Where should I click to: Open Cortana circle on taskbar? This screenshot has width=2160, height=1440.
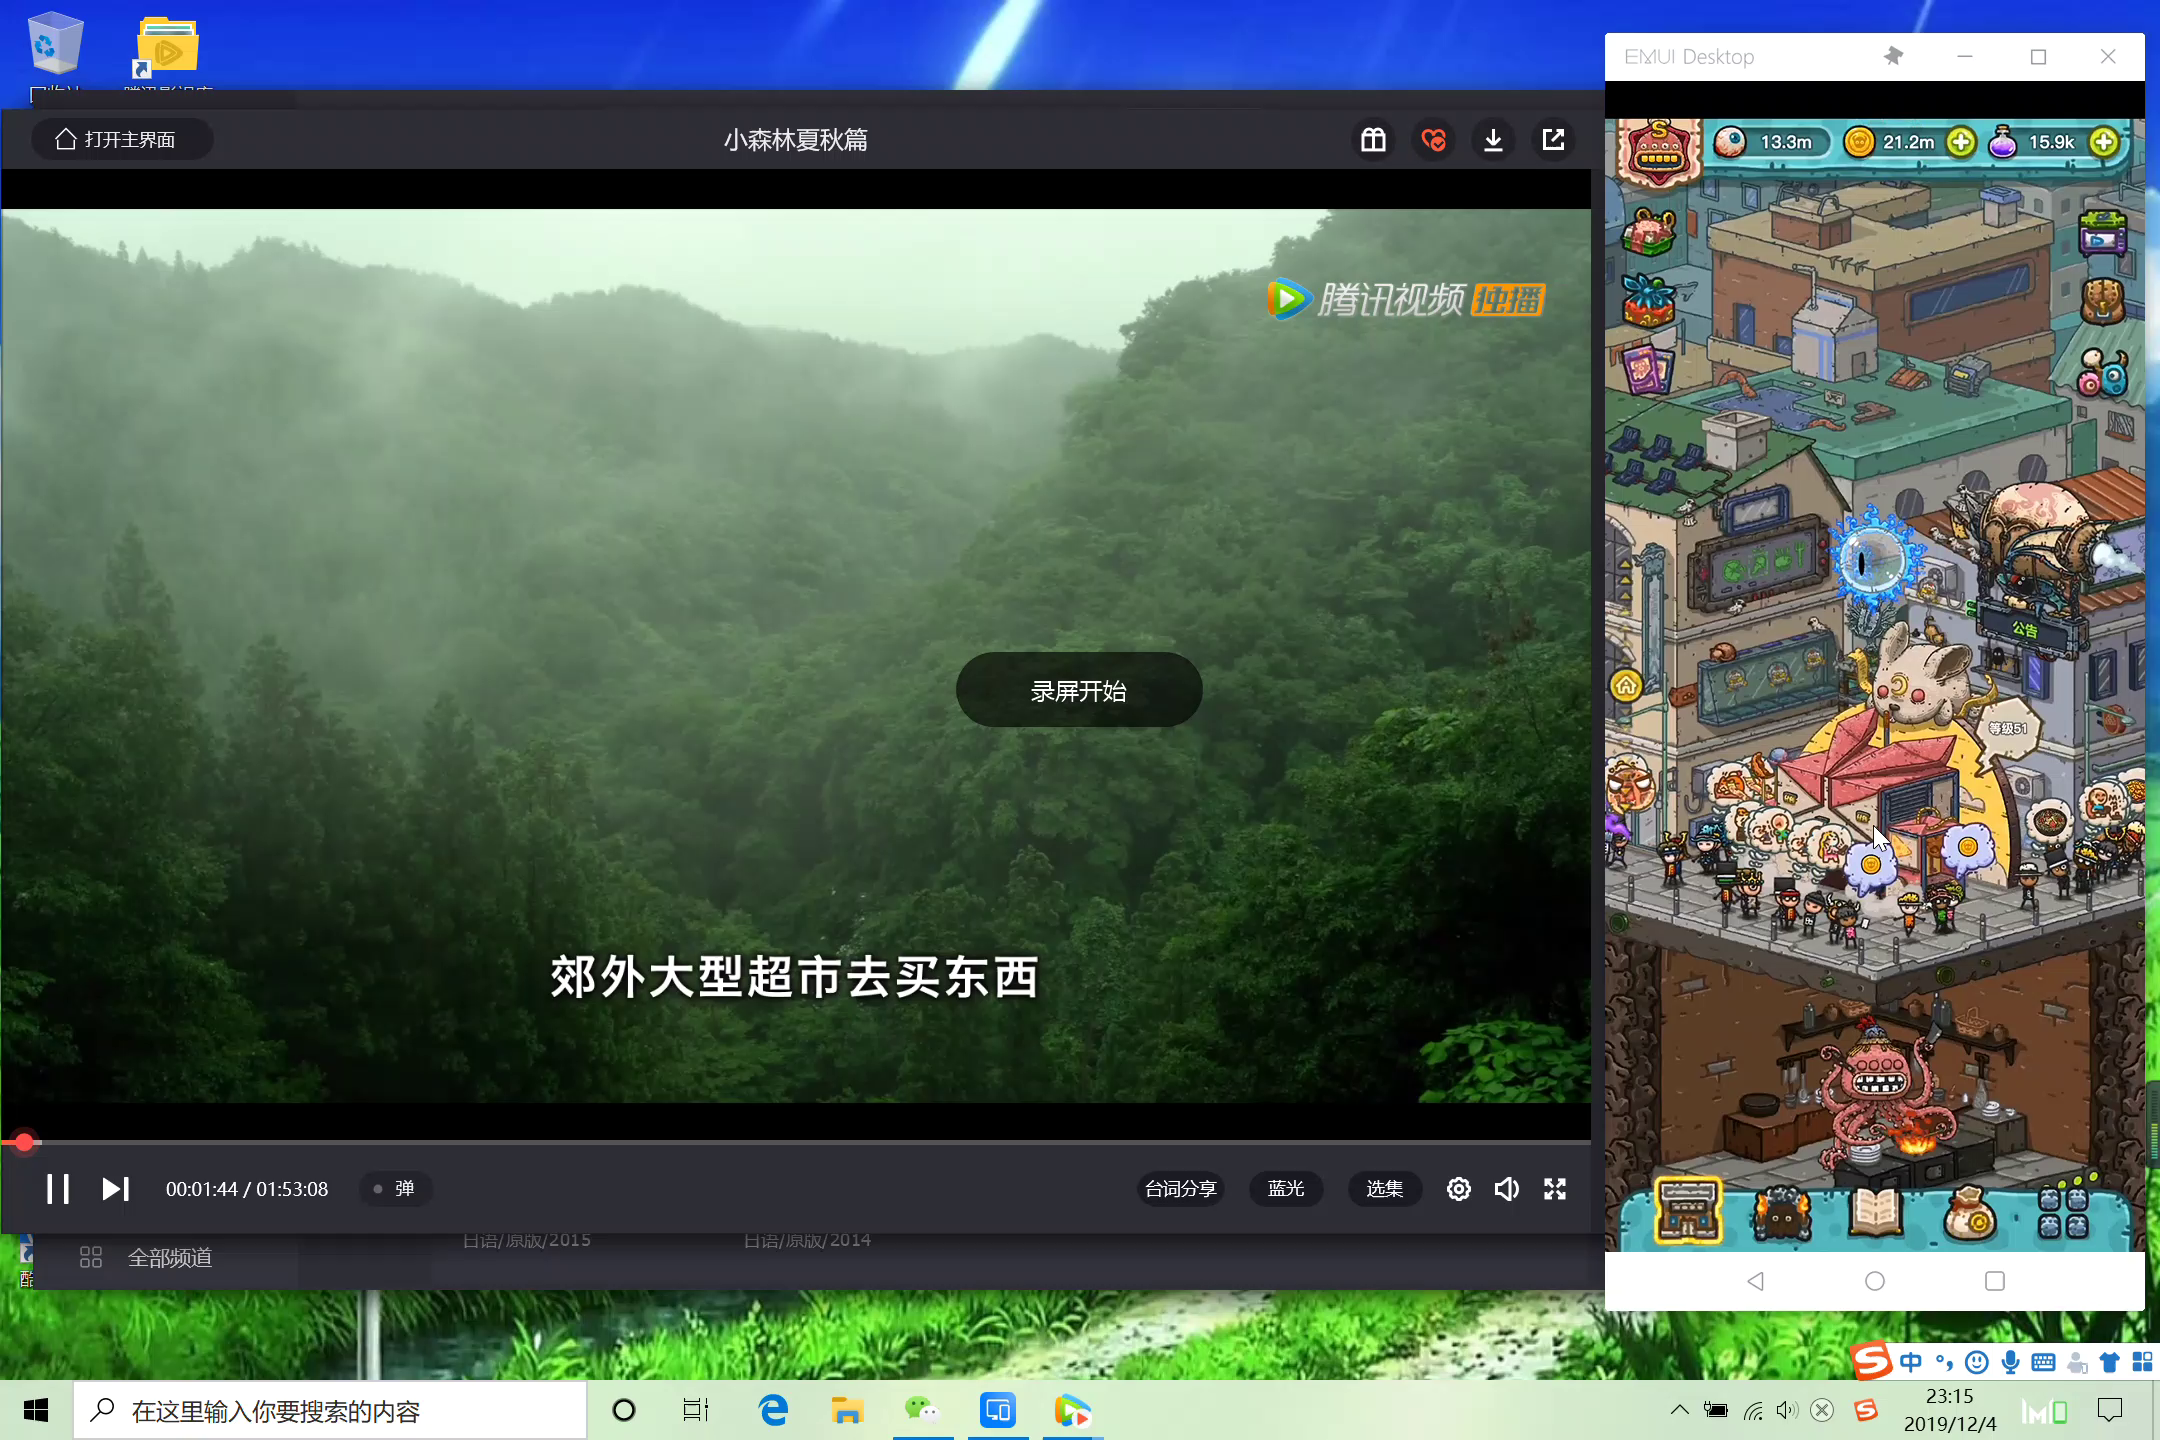point(623,1411)
